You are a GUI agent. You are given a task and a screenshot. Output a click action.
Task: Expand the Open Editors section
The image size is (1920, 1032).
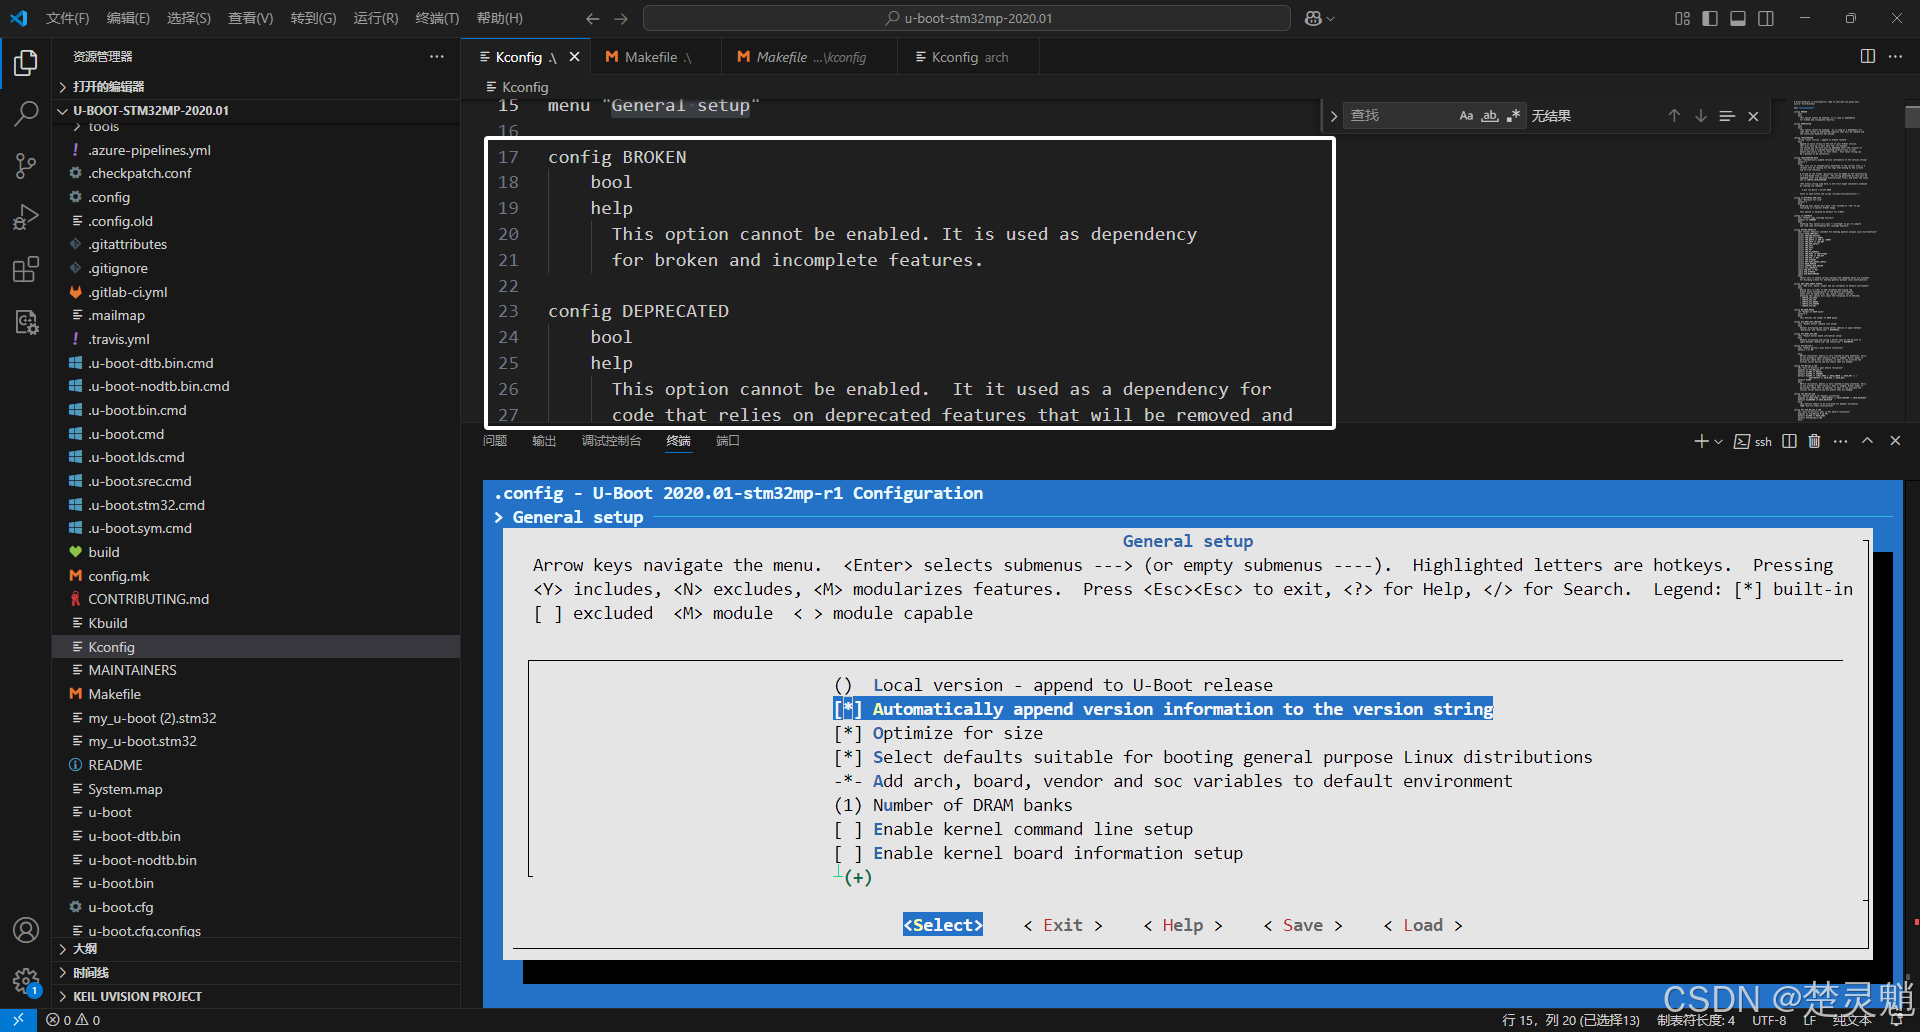click(x=256, y=87)
